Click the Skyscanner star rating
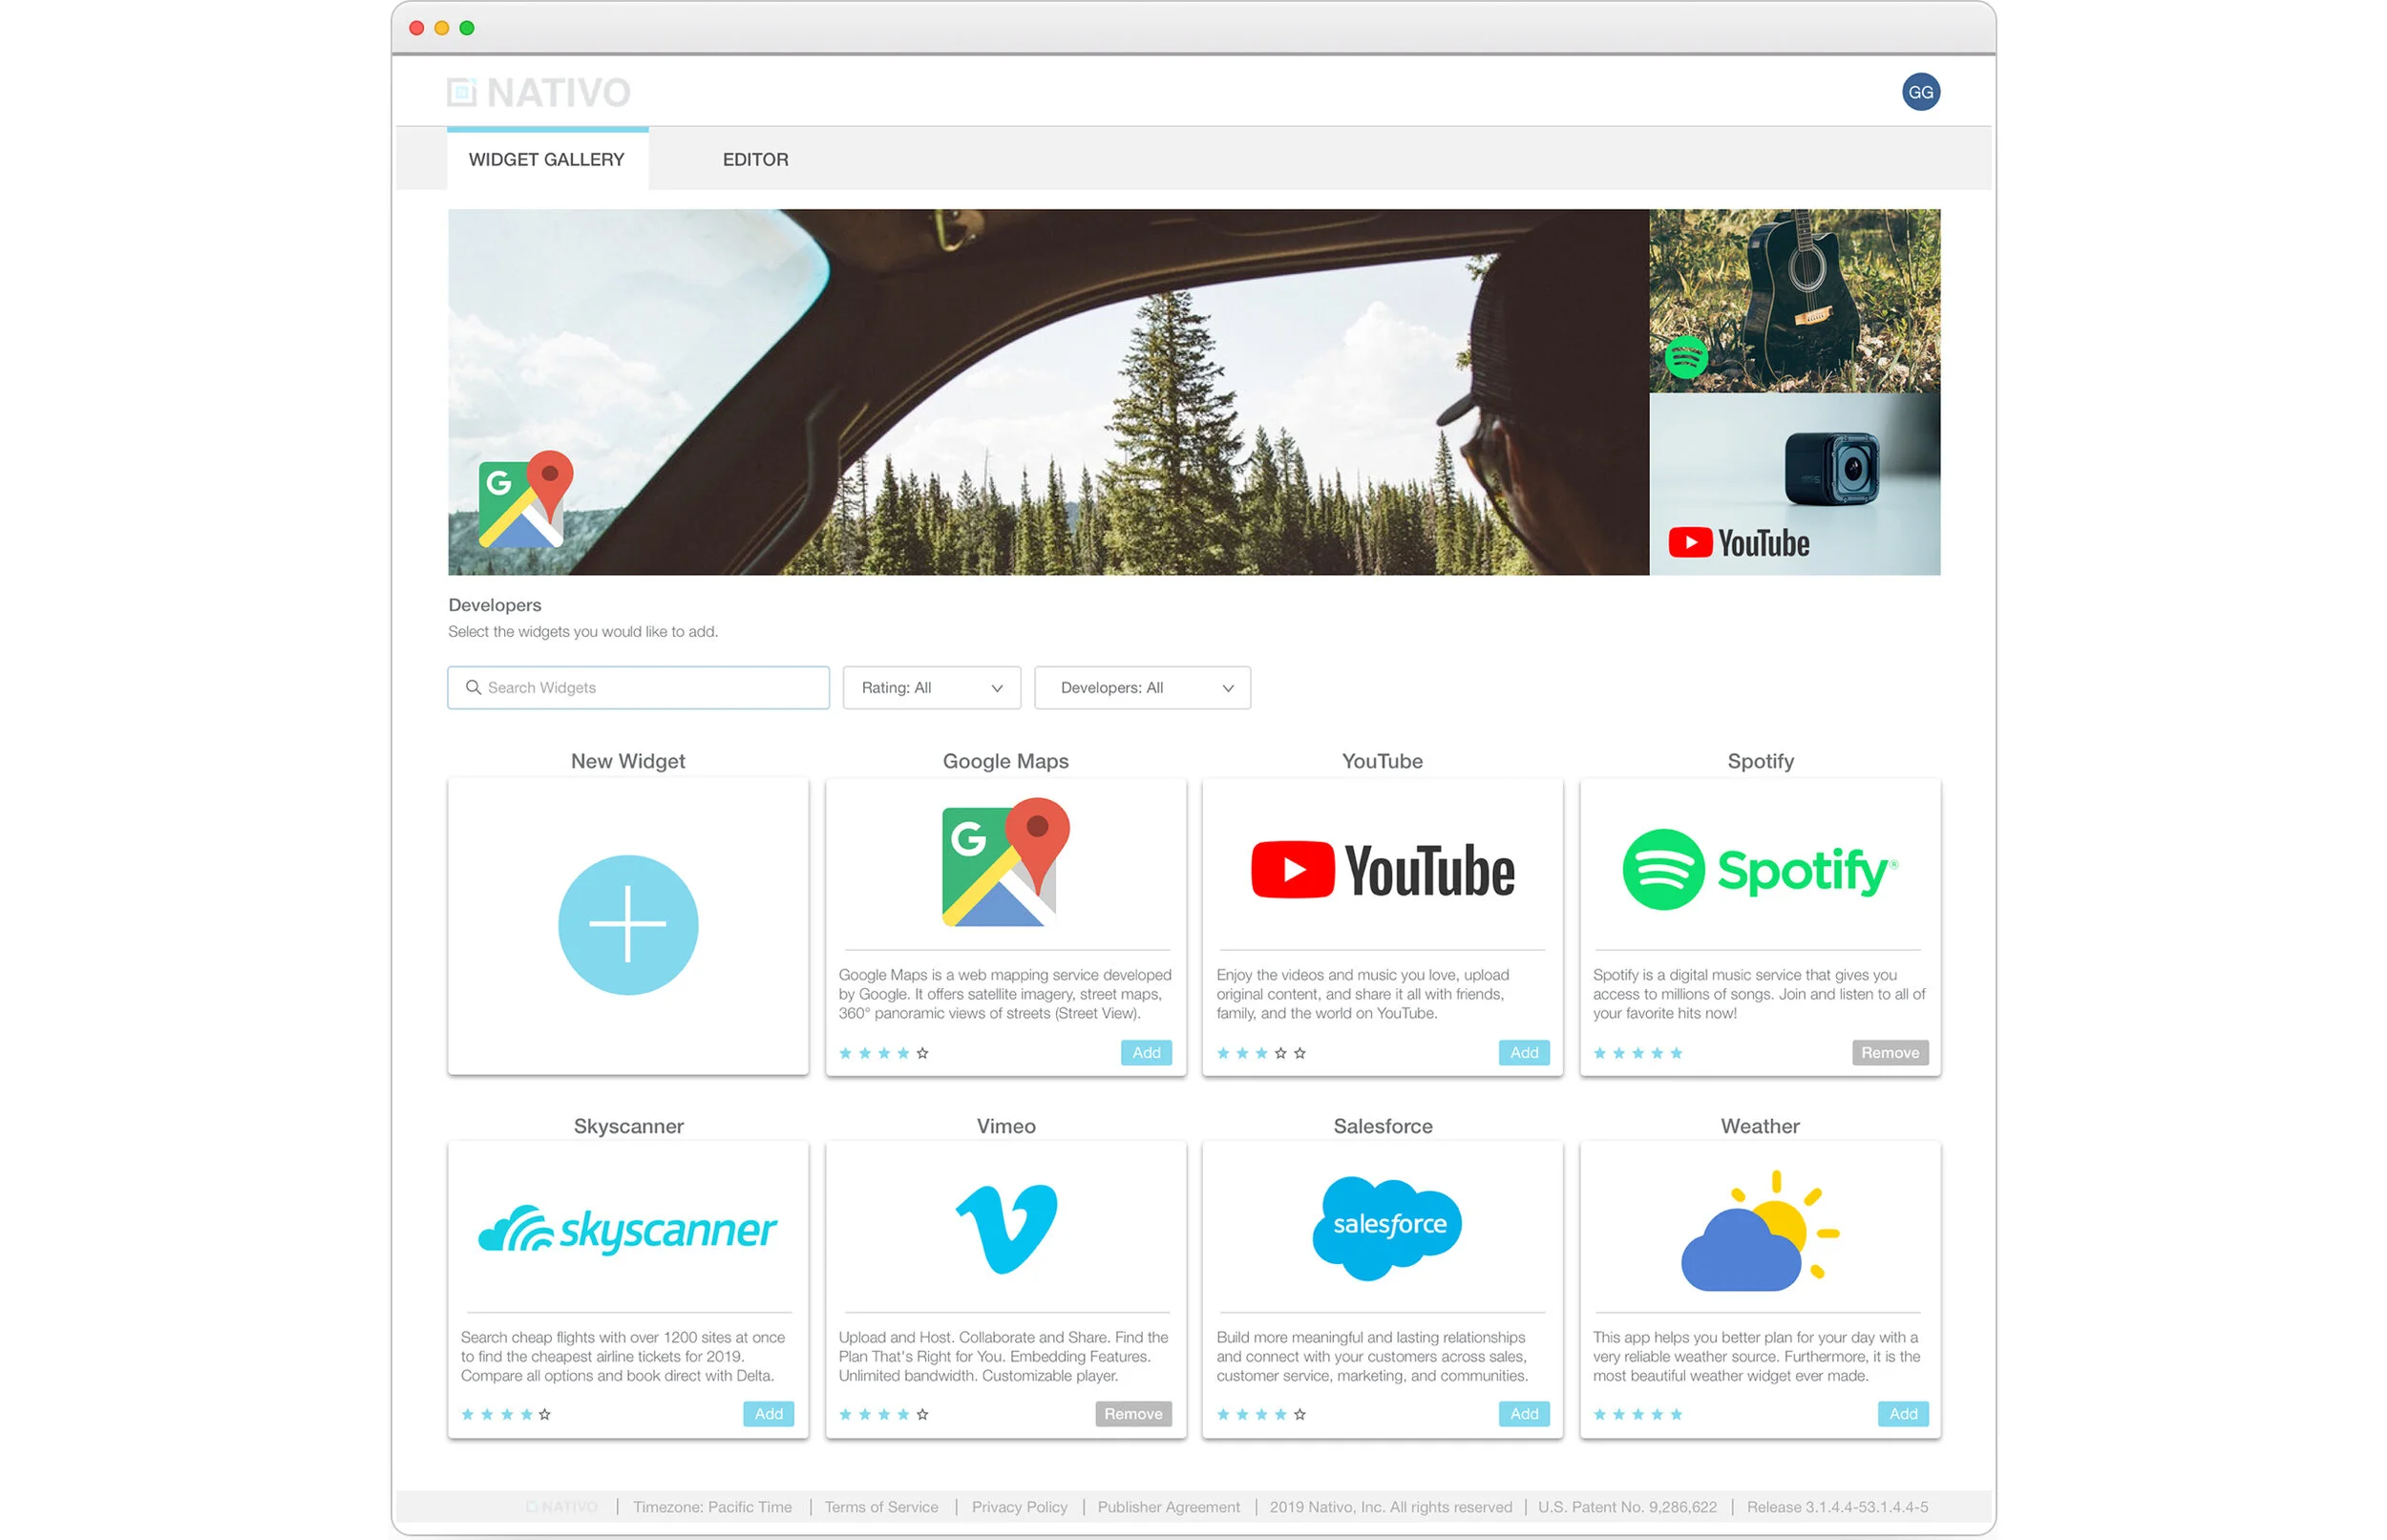Screen dimensions: 2387x1540 point(505,1413)
